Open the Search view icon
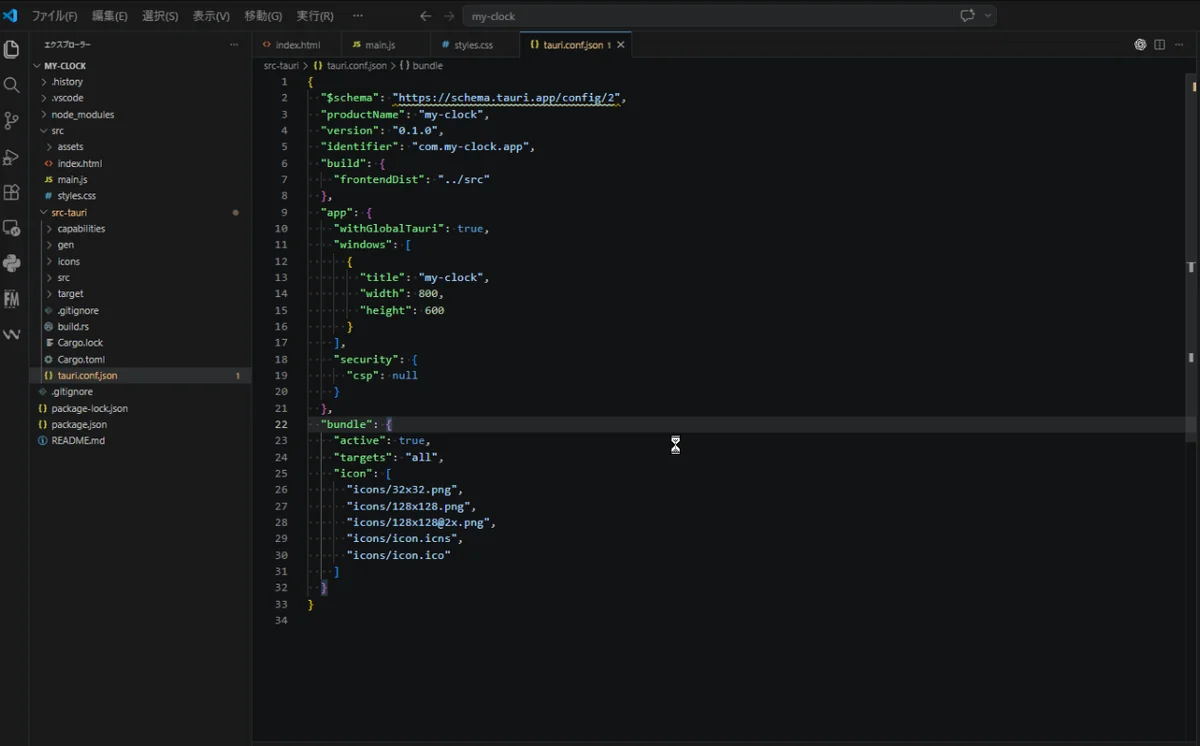1200x746 pixels. [12, 85]
